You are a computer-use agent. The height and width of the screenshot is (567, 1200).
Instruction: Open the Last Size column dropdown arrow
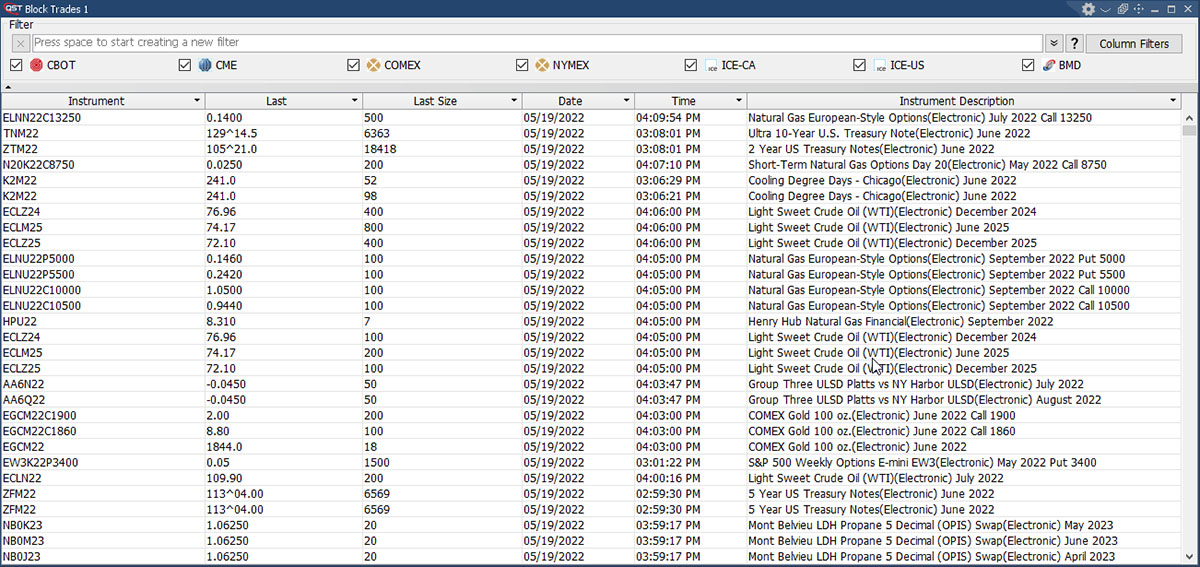tap(514, 101)
